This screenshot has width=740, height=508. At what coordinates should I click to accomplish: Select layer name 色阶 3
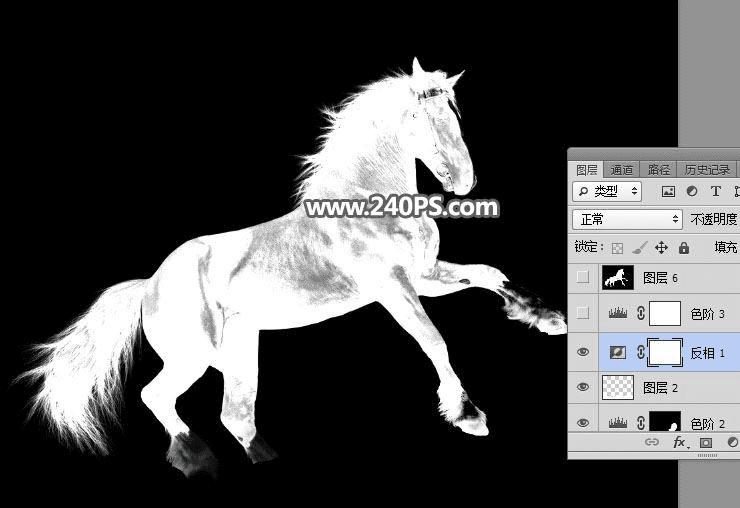coord(707,314)
